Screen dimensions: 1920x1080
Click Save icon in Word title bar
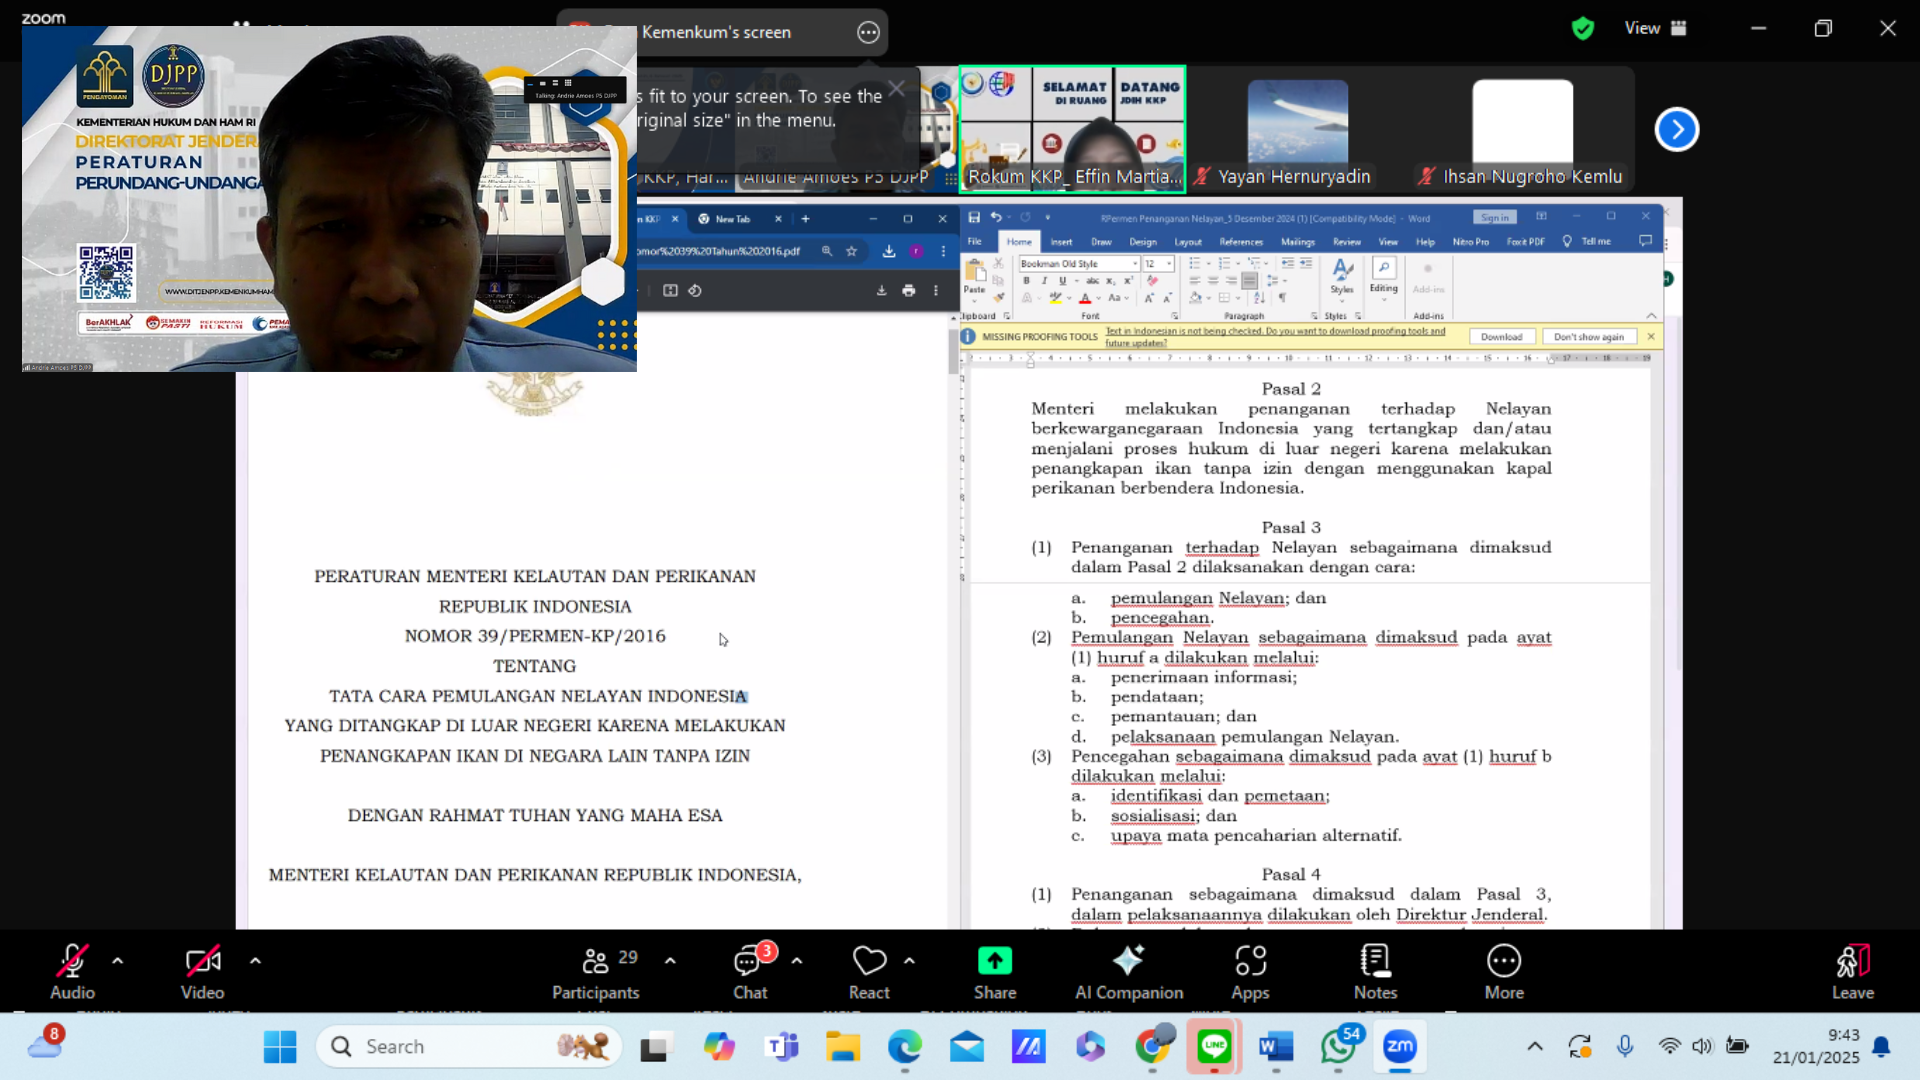pyautogui.click(x=974, y=217)
